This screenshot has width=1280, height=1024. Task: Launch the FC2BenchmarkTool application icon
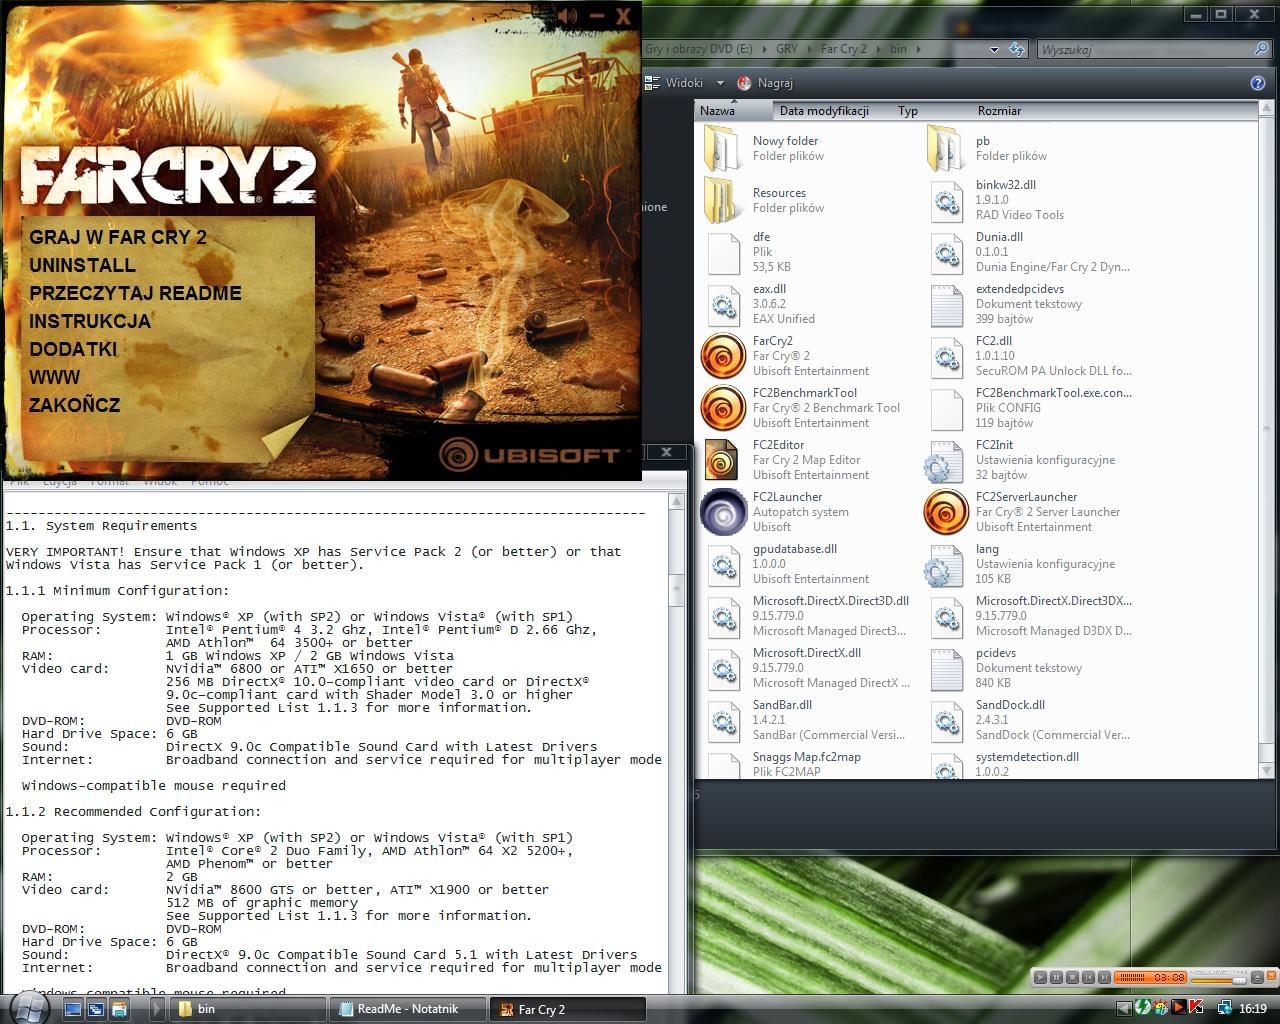723,408
